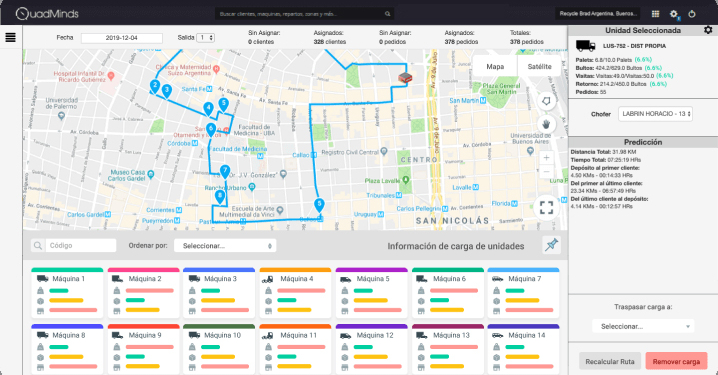The width and height of the screenshot is (718, 375).
Task: Click the Distancia Total 31.98 KM text
Action: [x=603, y=152]
